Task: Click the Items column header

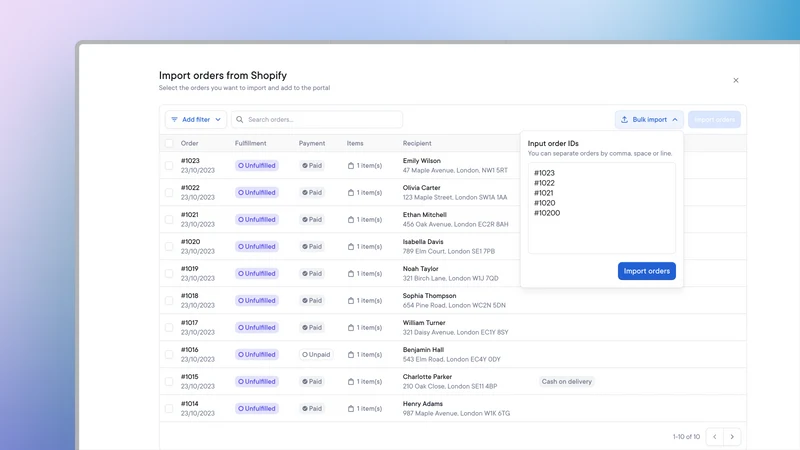Action: [x=355, y=143]
